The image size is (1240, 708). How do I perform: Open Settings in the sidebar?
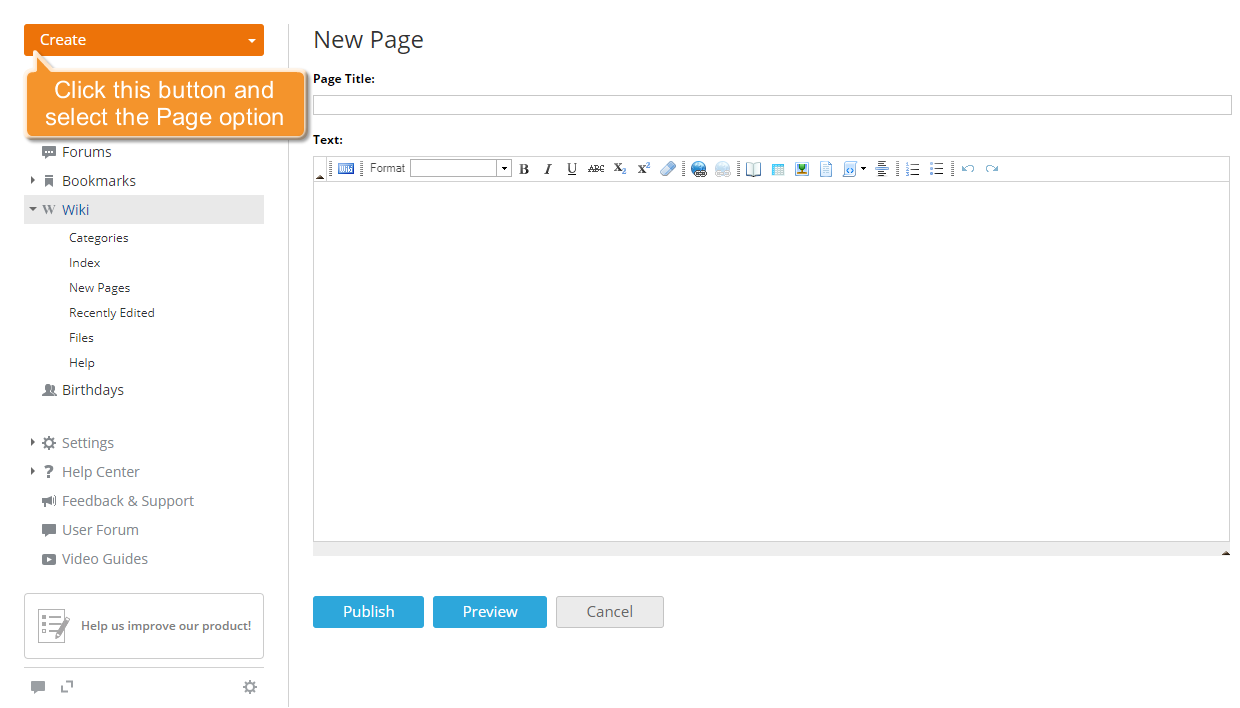(88, 443)
